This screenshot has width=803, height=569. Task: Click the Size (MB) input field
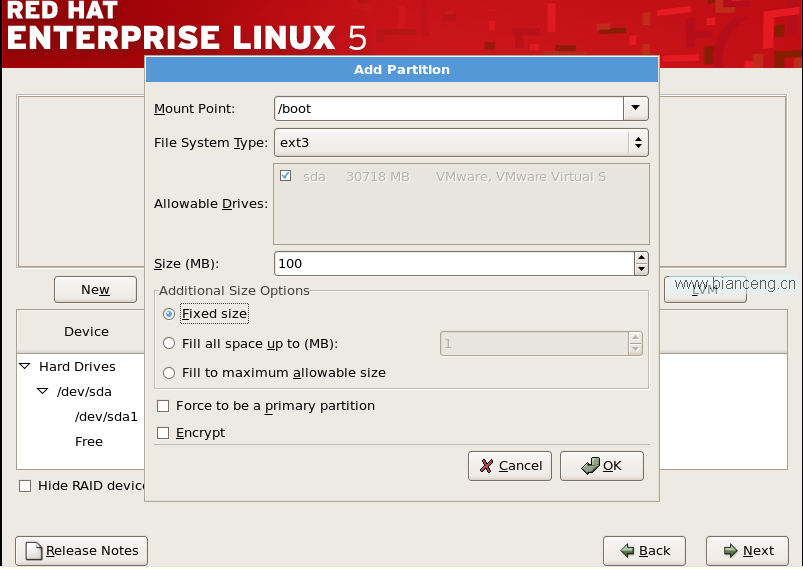(x=454, y=263)
